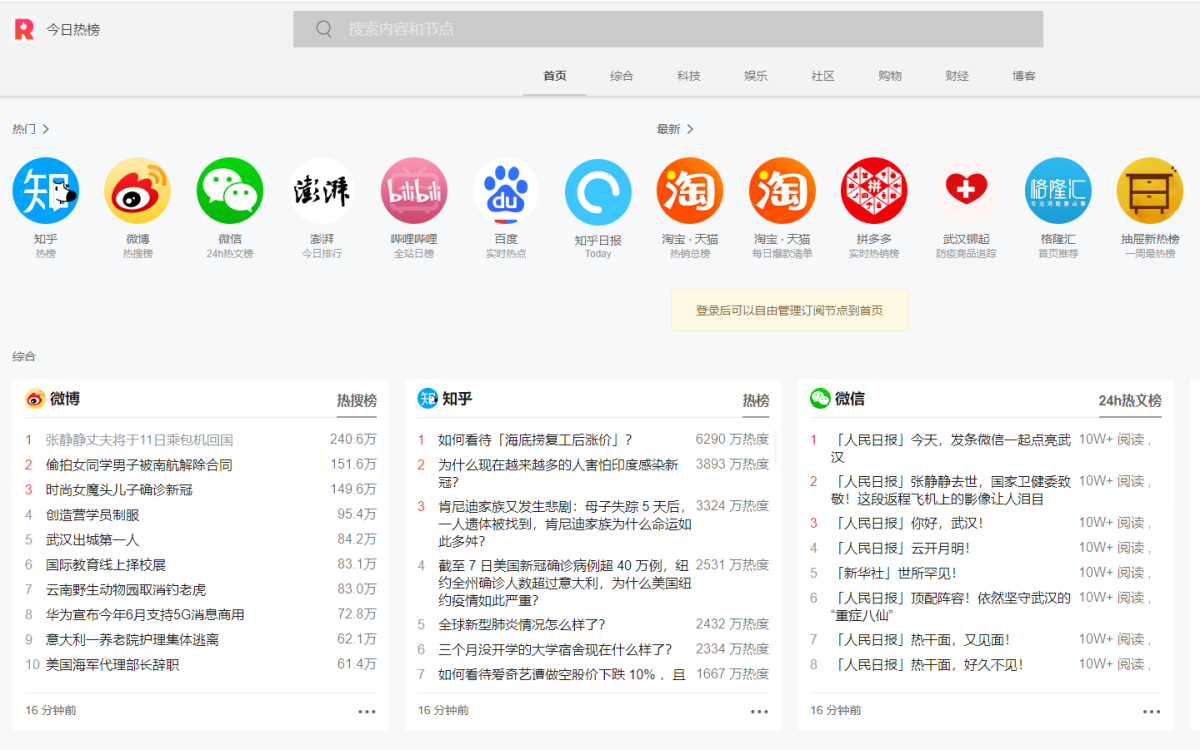Open the Zhihu card three-dot menu
The height and width of the screenshot is (750, 1200).
[x=759, y=711]
